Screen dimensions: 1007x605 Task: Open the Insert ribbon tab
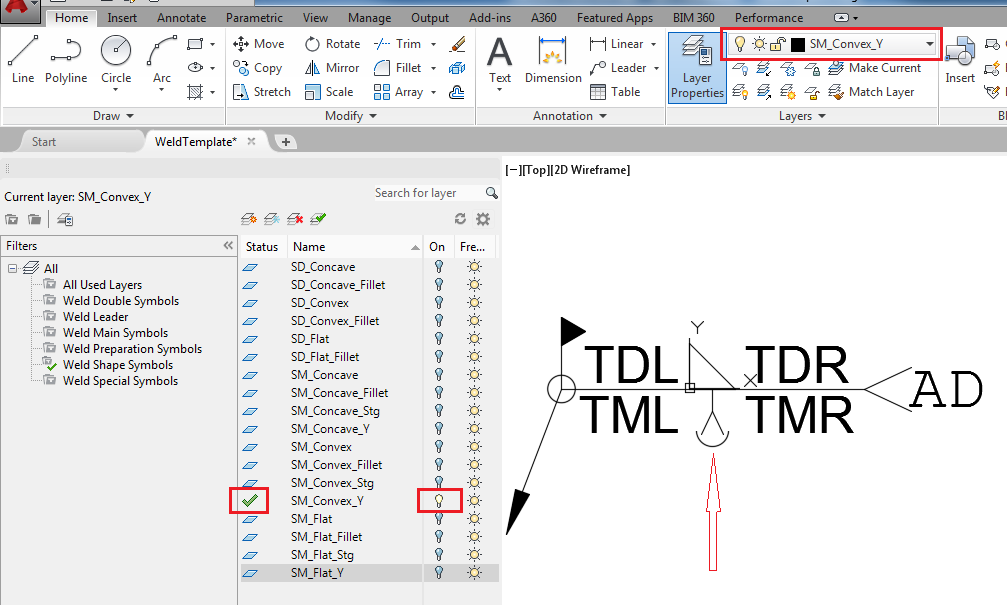coord(122,18)
